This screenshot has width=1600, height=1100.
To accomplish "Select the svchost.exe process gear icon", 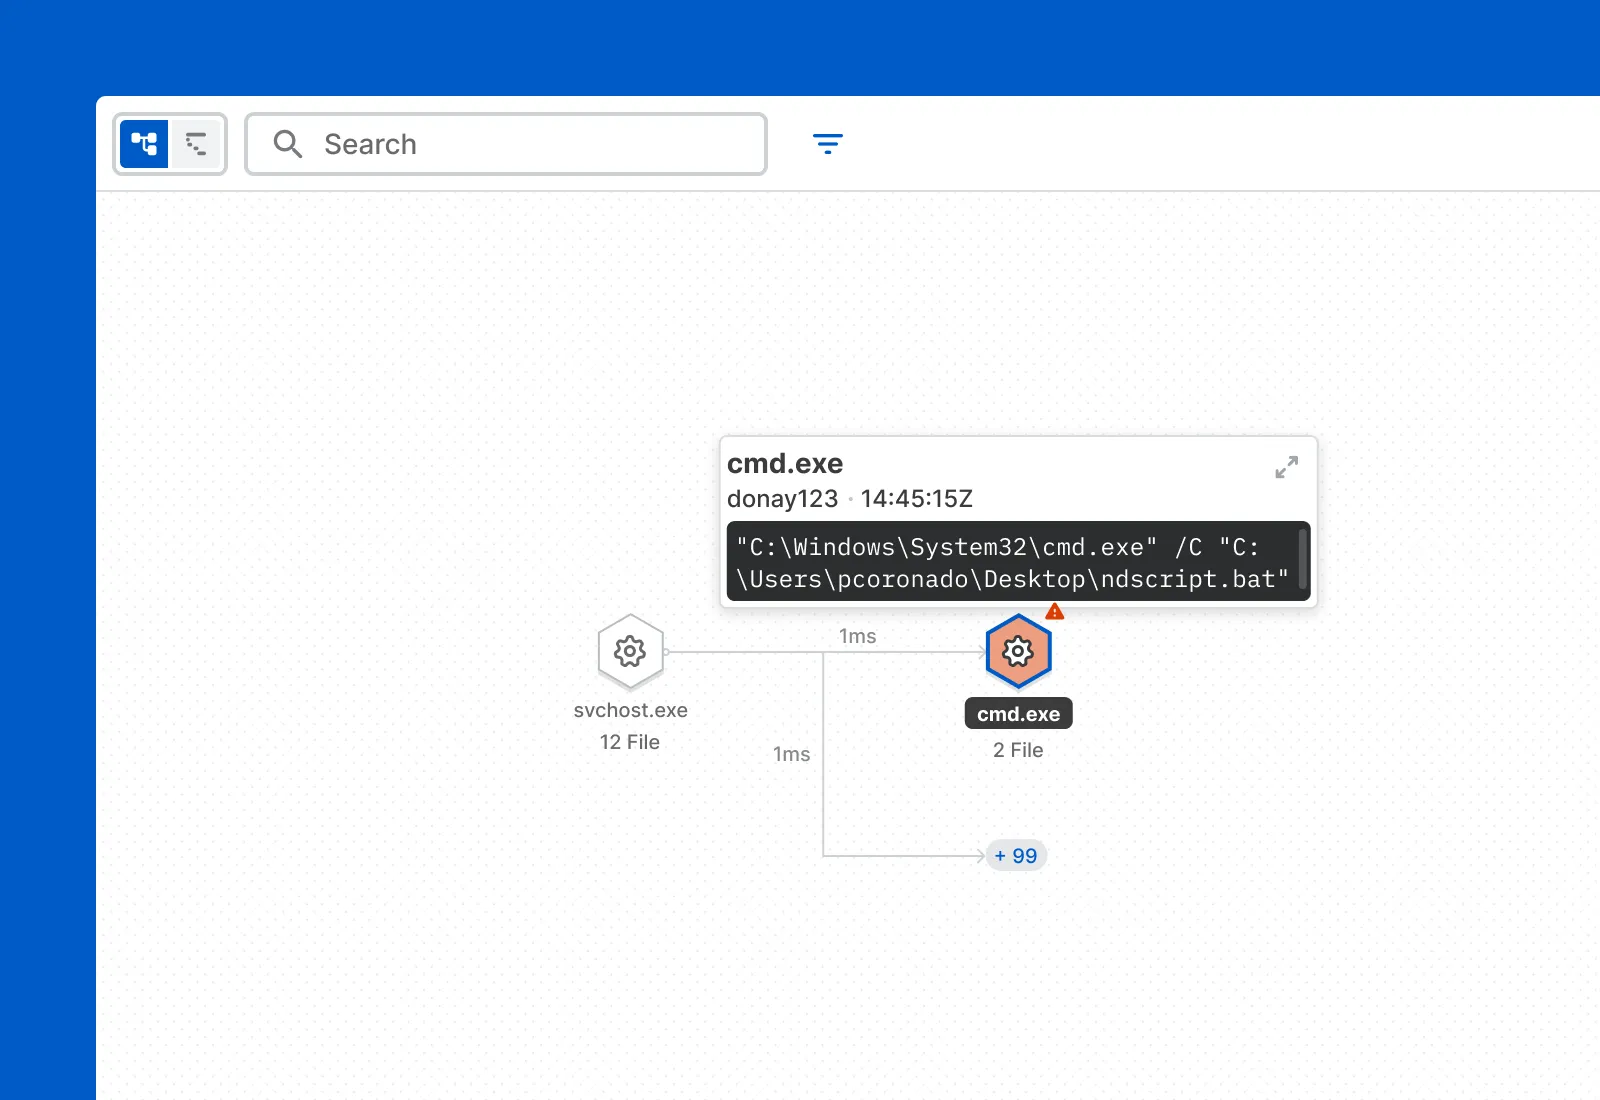I will pyautogui.click(x=629, y=651).
